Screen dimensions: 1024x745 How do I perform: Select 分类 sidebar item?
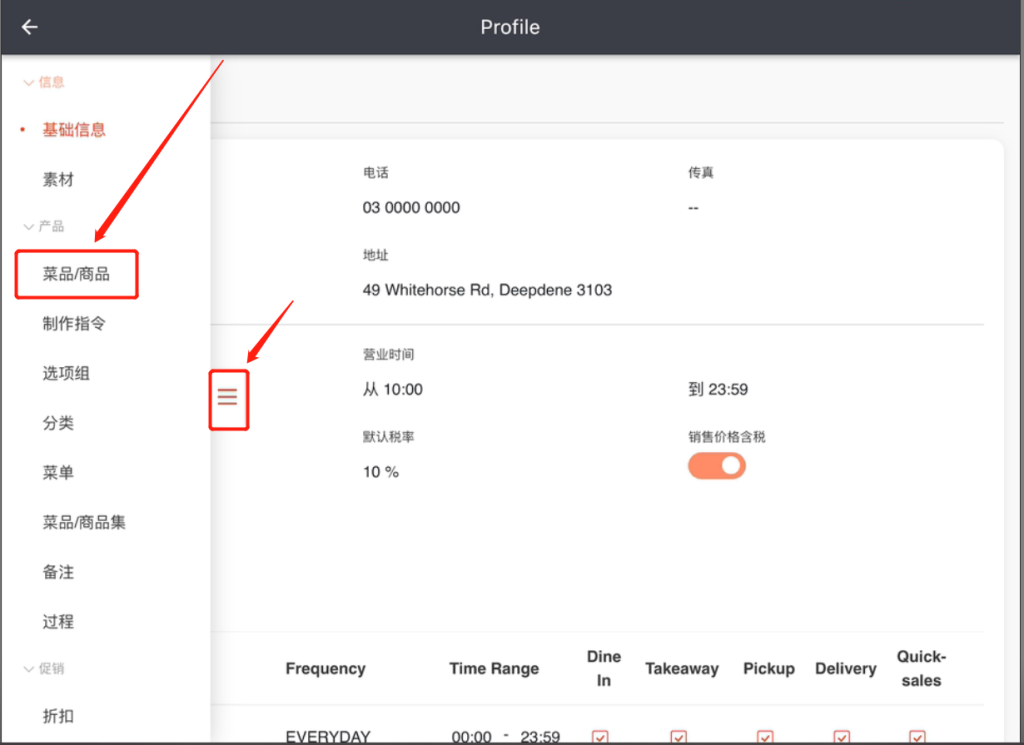(58, 422)
